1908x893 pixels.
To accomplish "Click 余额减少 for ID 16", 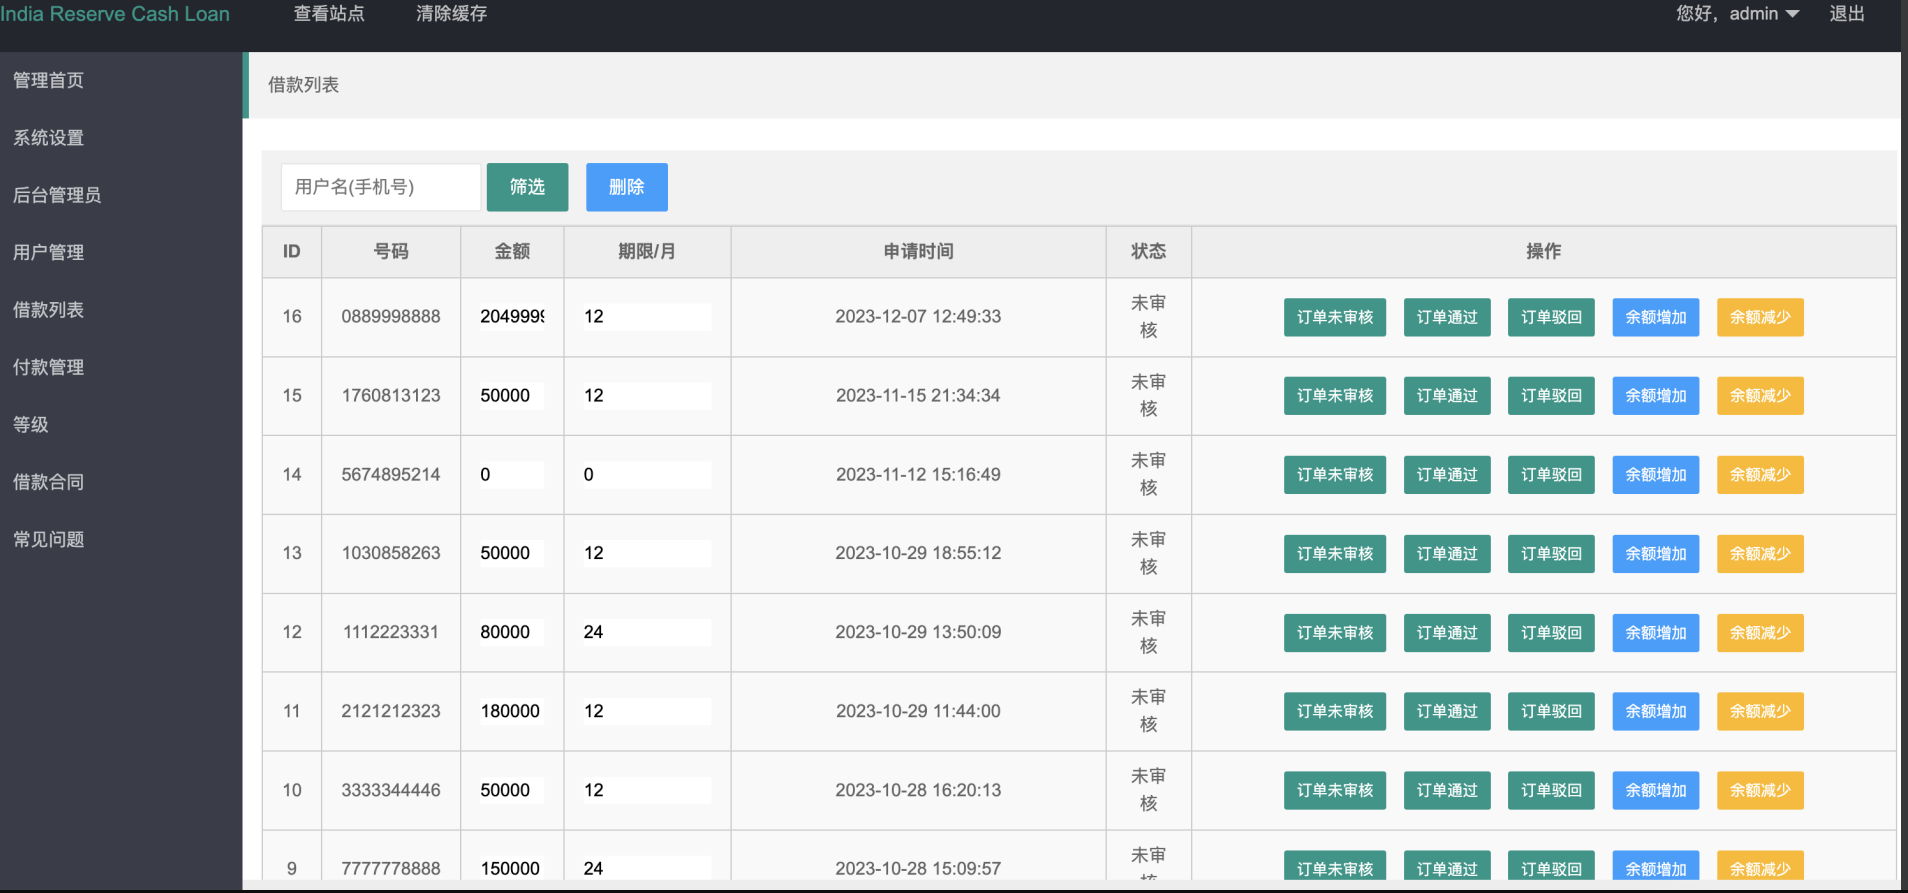I will click(1760, 317).
